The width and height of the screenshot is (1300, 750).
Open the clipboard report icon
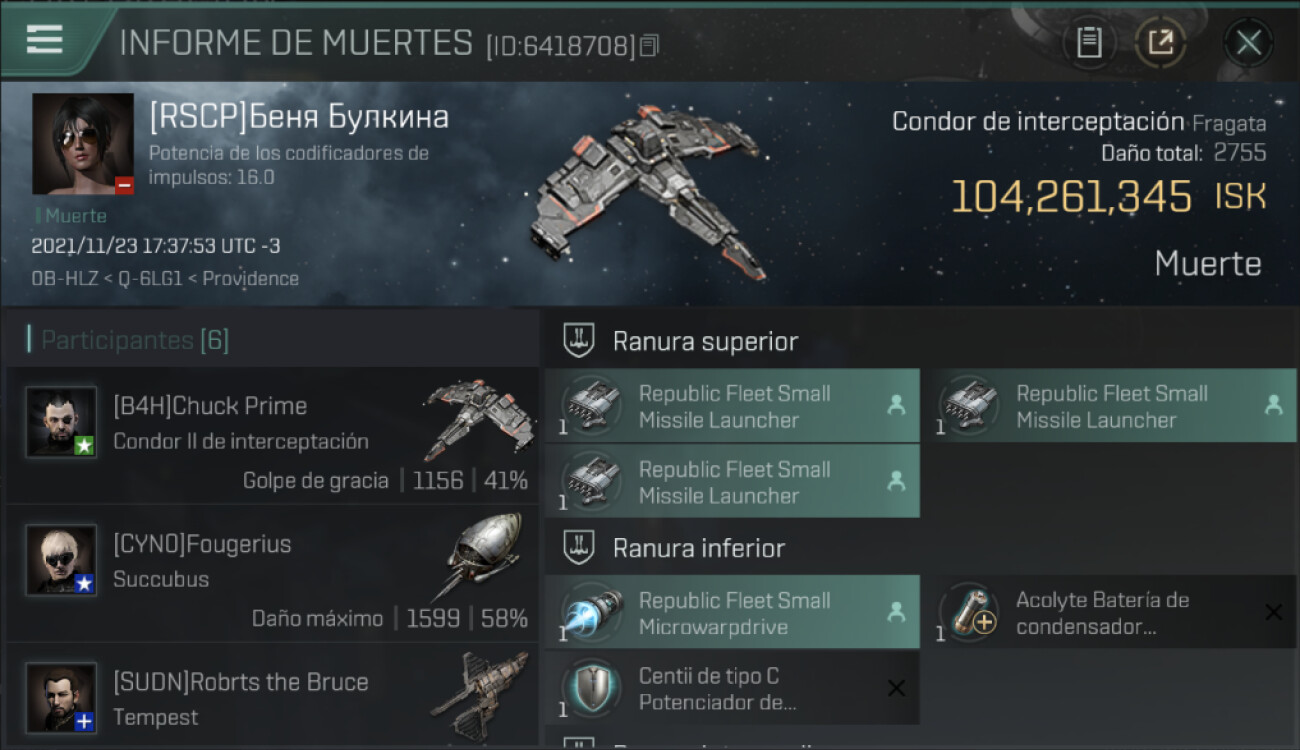point(1089,42)
